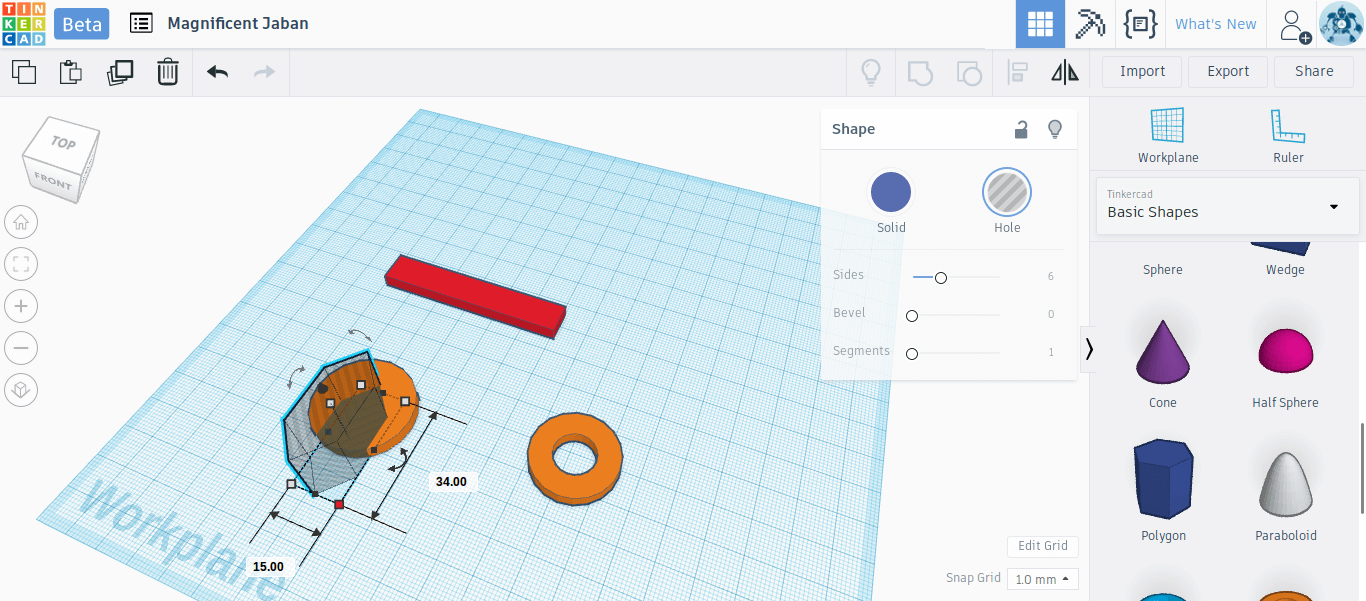Click the Edit Grid button
The height and width of the screenshot is (601, 1366).
click(1042, 546)
